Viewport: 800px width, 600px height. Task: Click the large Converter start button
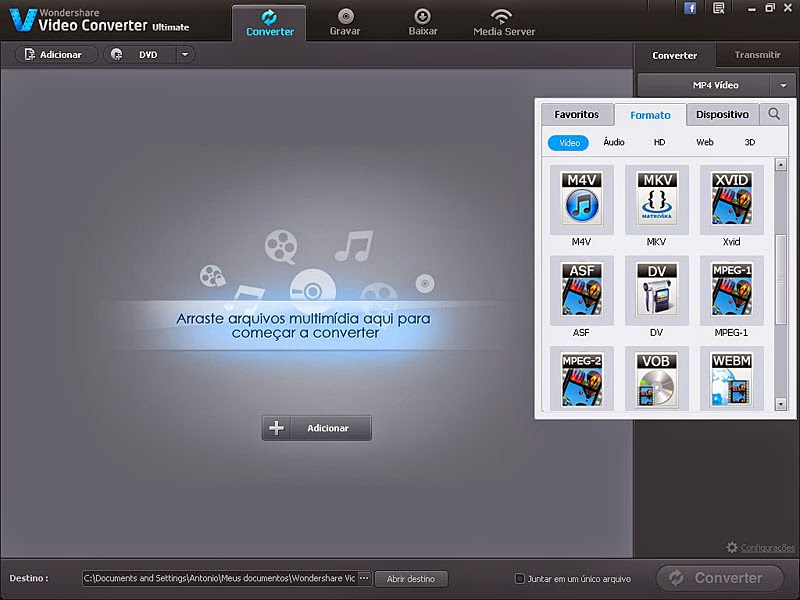pyautogui.click(x=719, y=578)
